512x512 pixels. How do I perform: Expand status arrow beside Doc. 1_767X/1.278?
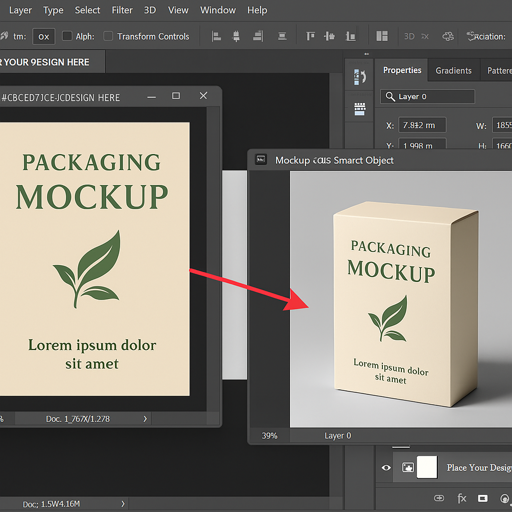(x=145, y=419)
